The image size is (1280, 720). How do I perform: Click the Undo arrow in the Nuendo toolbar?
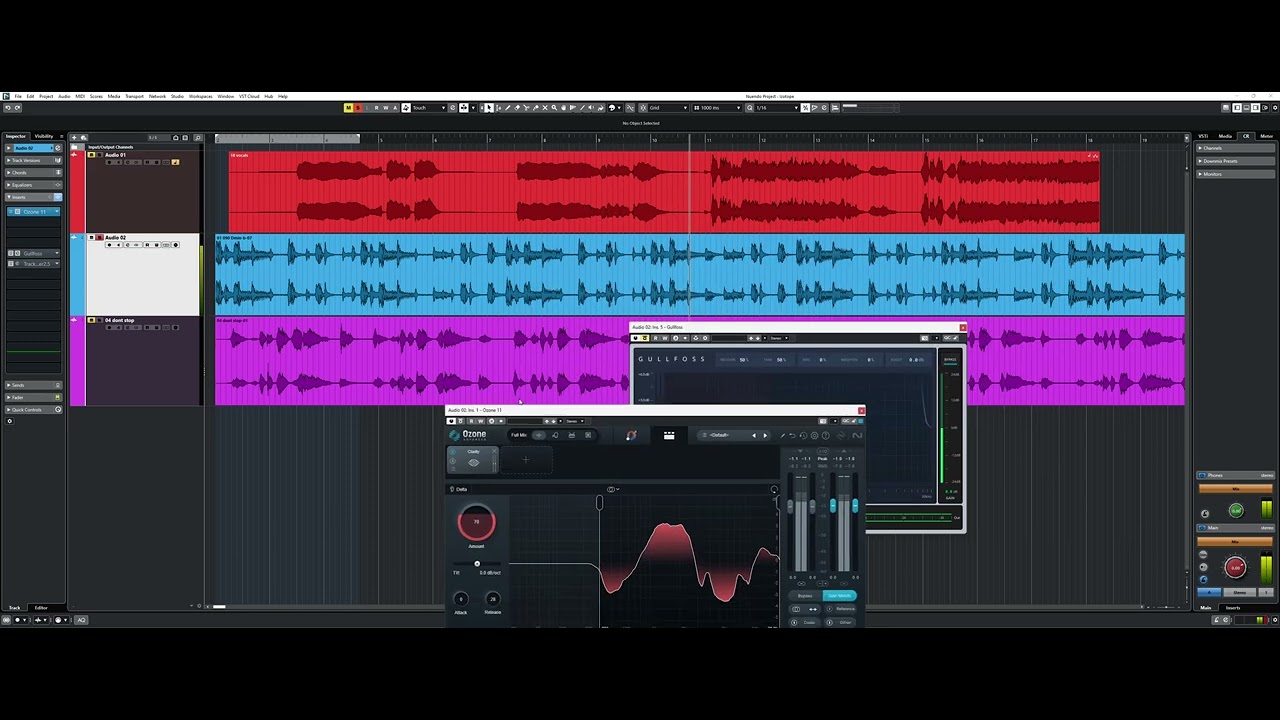click(6, 107)
